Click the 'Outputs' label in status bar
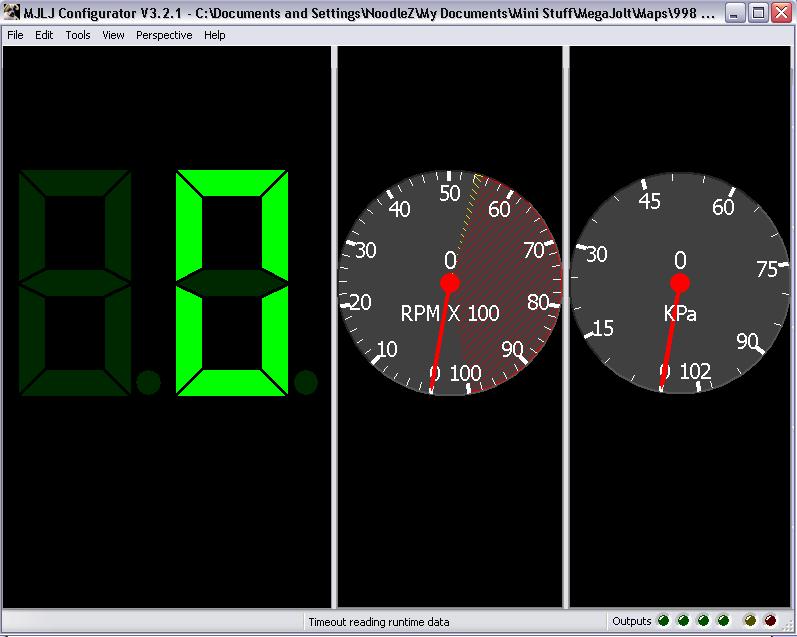The height and width of the screenshot is (637, 797). [x=632, y=621]
